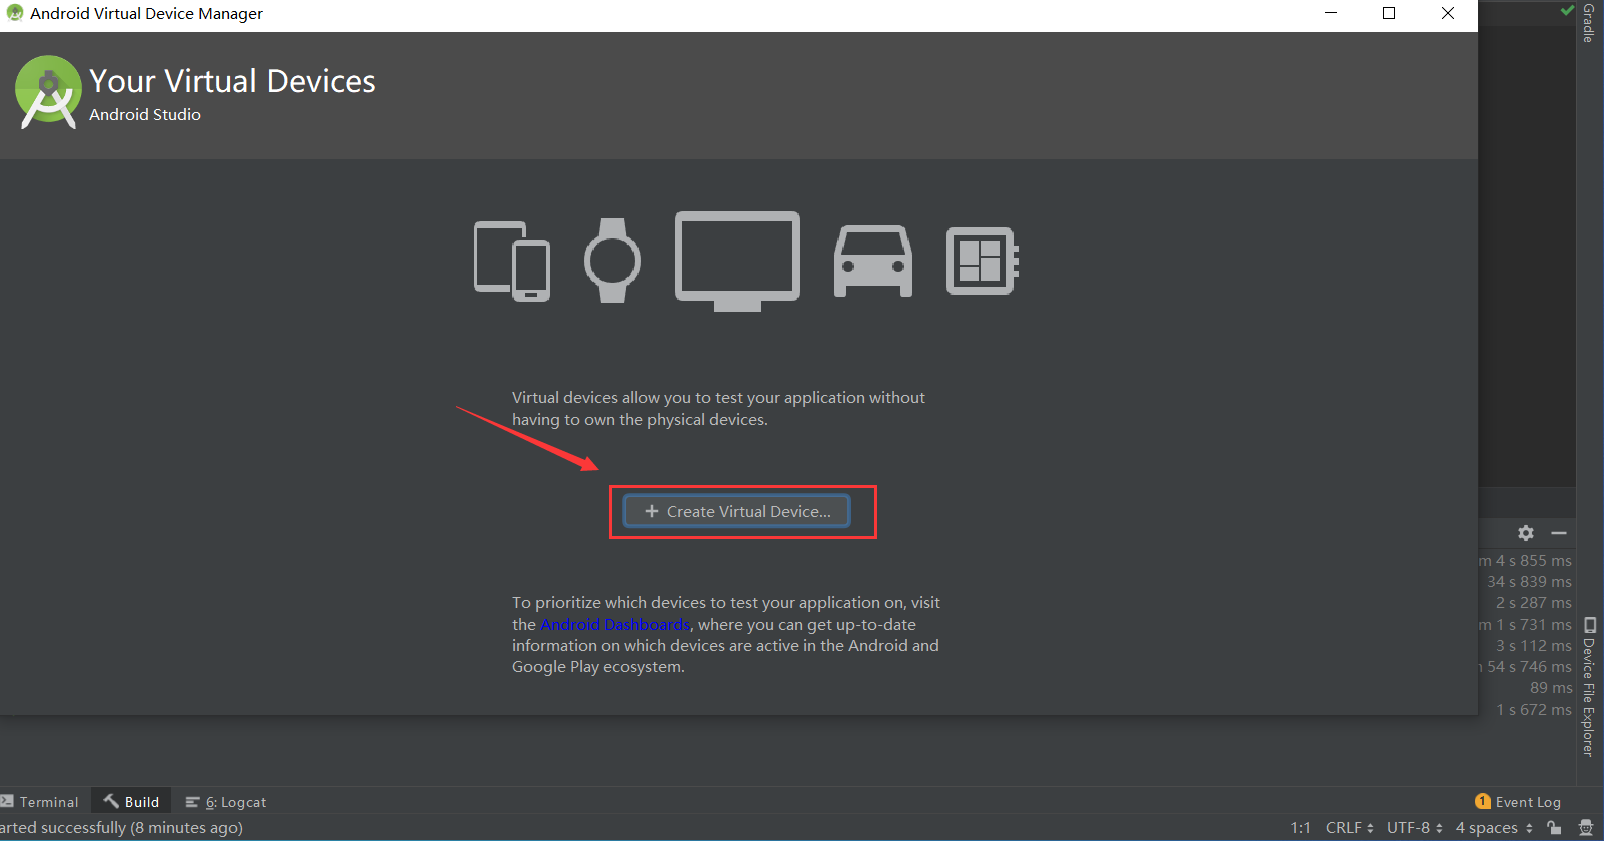This screenshot has height=841, width=1604.
Task: Click the green checkmark inspection indicator
Action: (x=1567, y=10)
